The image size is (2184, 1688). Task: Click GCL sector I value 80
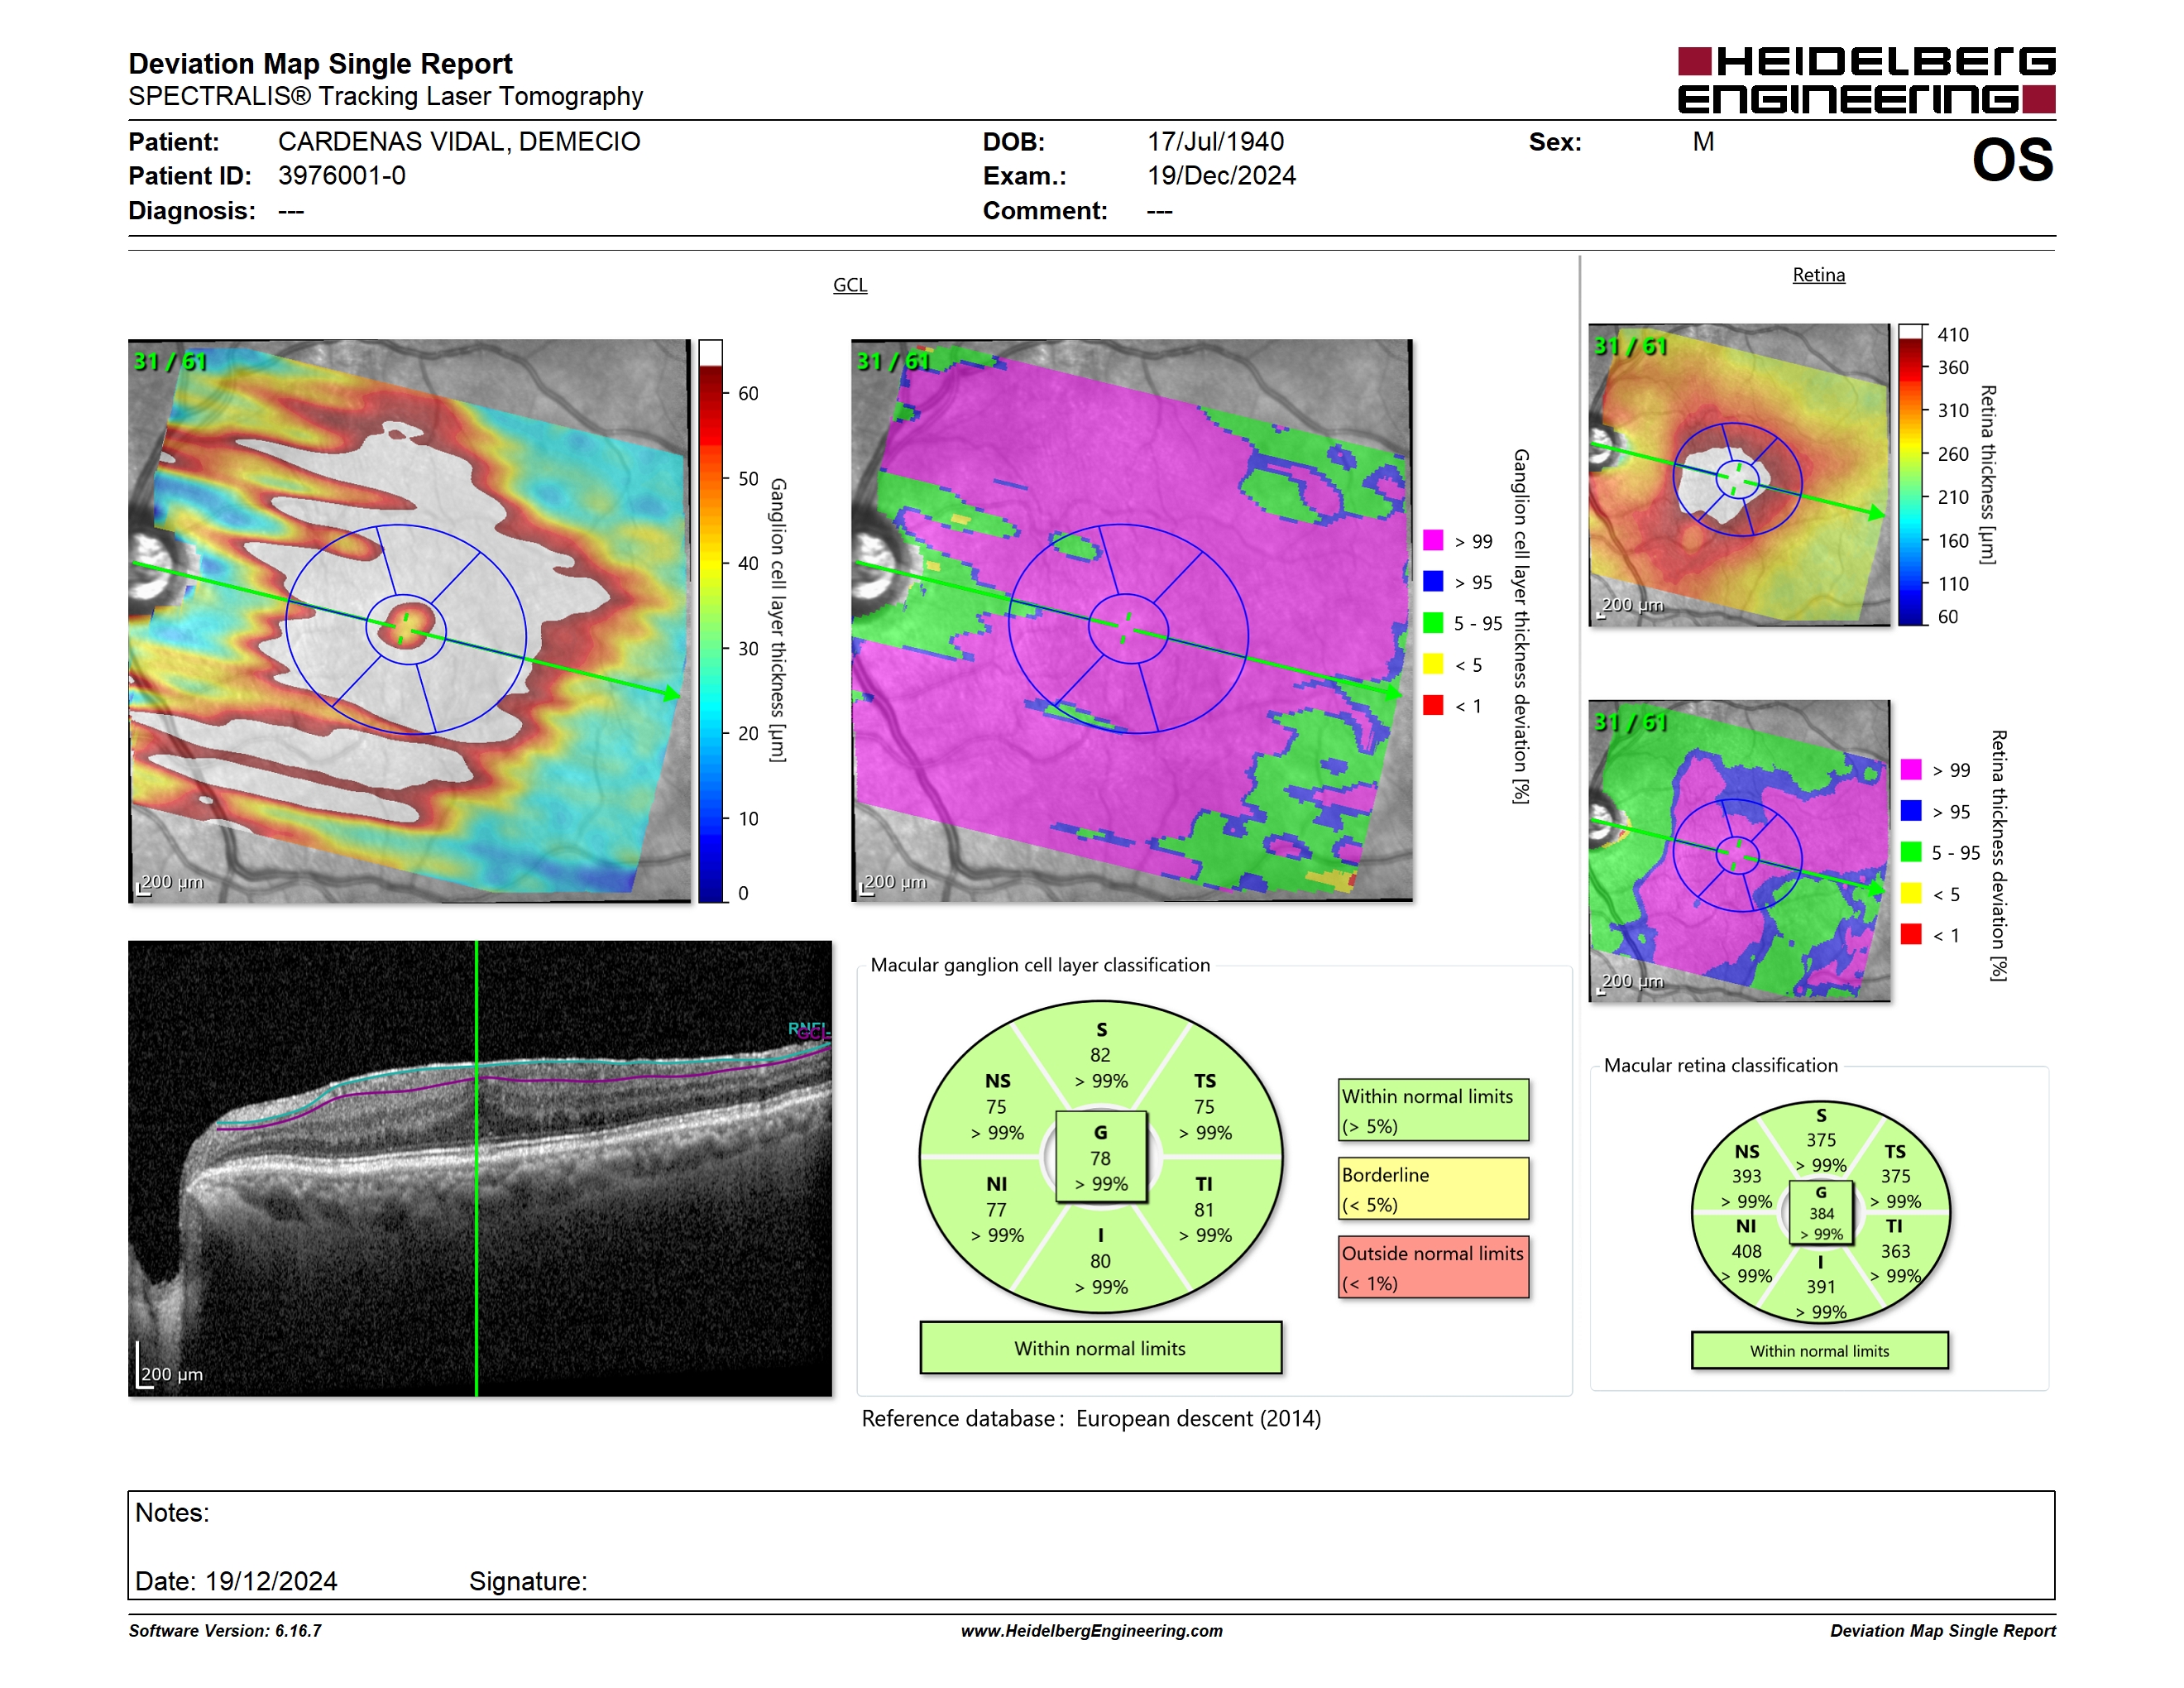[x=1100, y=1261]
